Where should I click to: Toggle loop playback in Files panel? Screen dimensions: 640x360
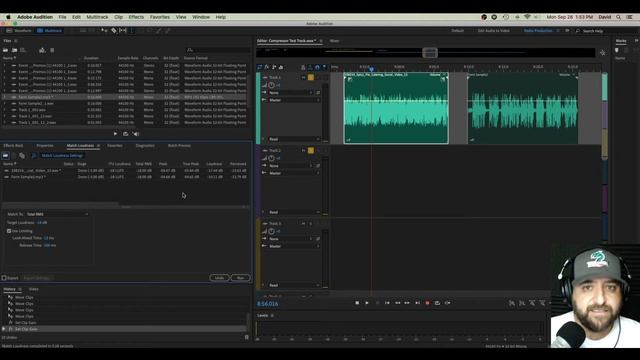click(125, 134)
